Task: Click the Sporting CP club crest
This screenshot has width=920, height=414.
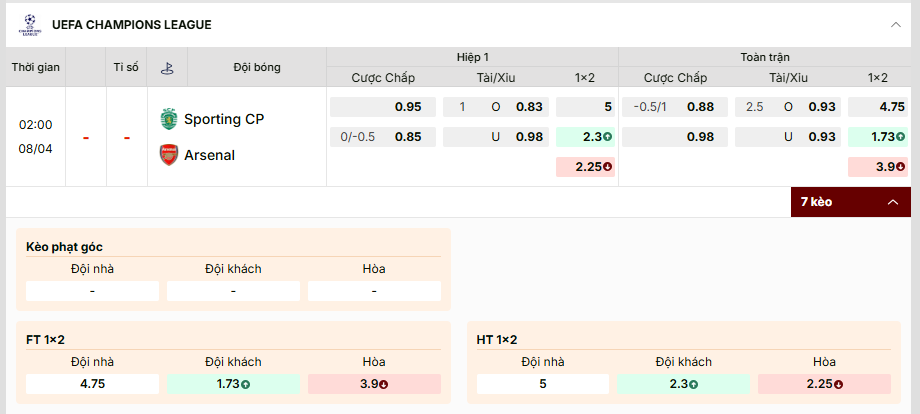Action: [168, 119]
